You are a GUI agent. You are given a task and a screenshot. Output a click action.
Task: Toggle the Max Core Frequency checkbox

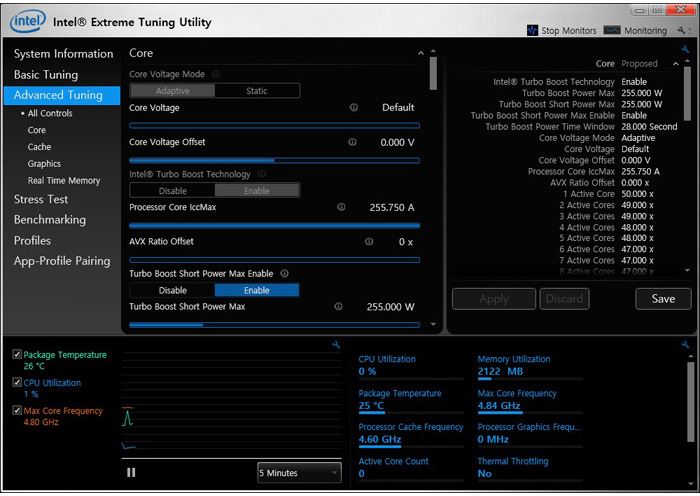(17, 411)
